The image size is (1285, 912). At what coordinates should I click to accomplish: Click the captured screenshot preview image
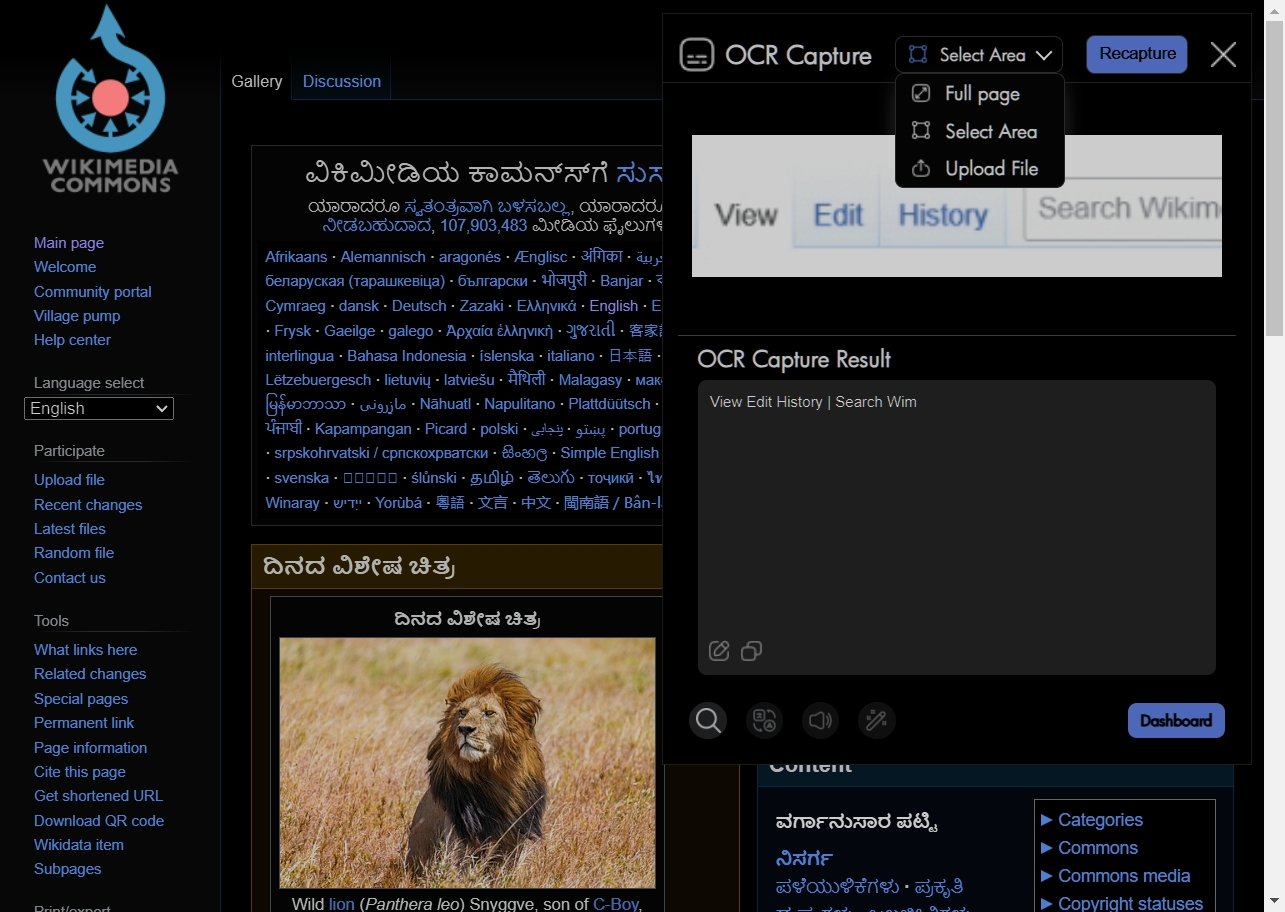coord(957,206)
